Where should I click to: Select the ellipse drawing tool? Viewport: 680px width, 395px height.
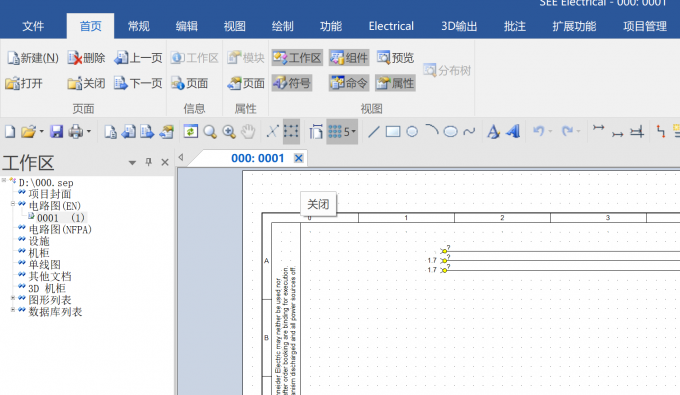pyautogui.click(x=451, y=131)
